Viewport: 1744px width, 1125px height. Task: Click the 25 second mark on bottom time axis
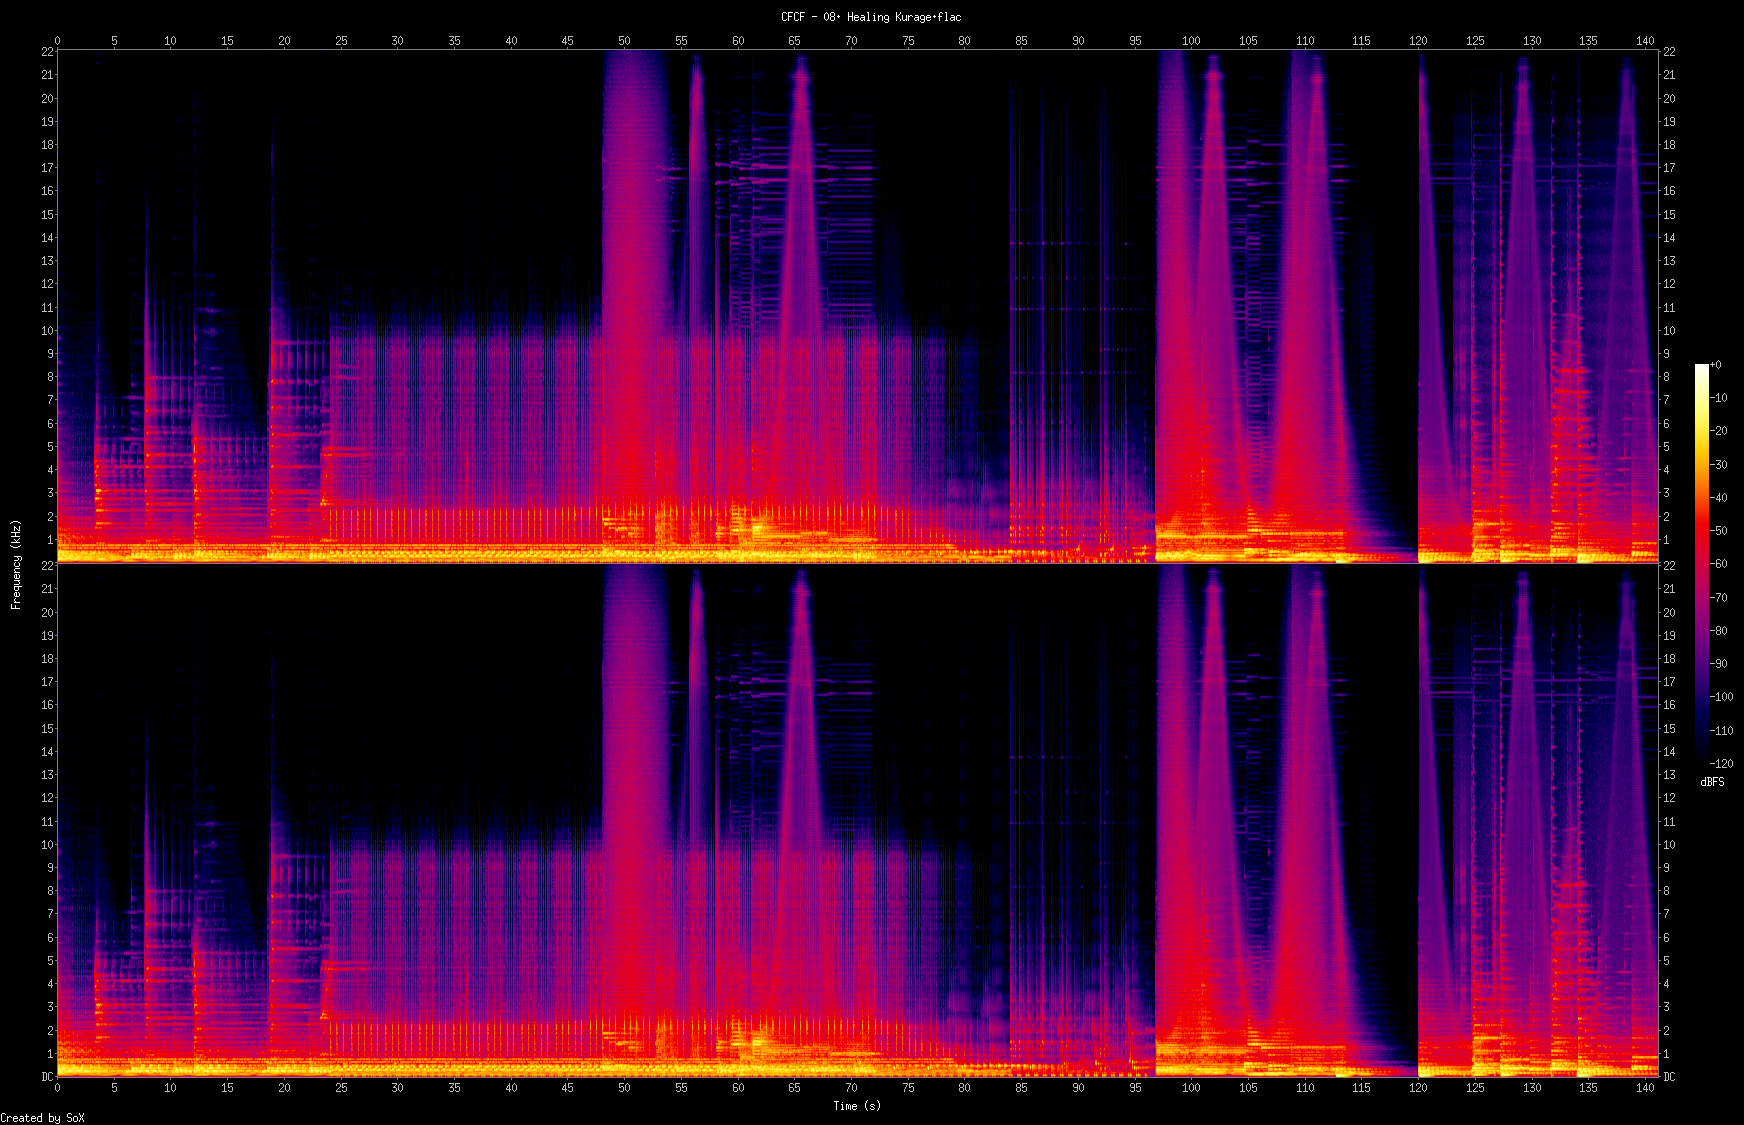tap(341, 1087)
